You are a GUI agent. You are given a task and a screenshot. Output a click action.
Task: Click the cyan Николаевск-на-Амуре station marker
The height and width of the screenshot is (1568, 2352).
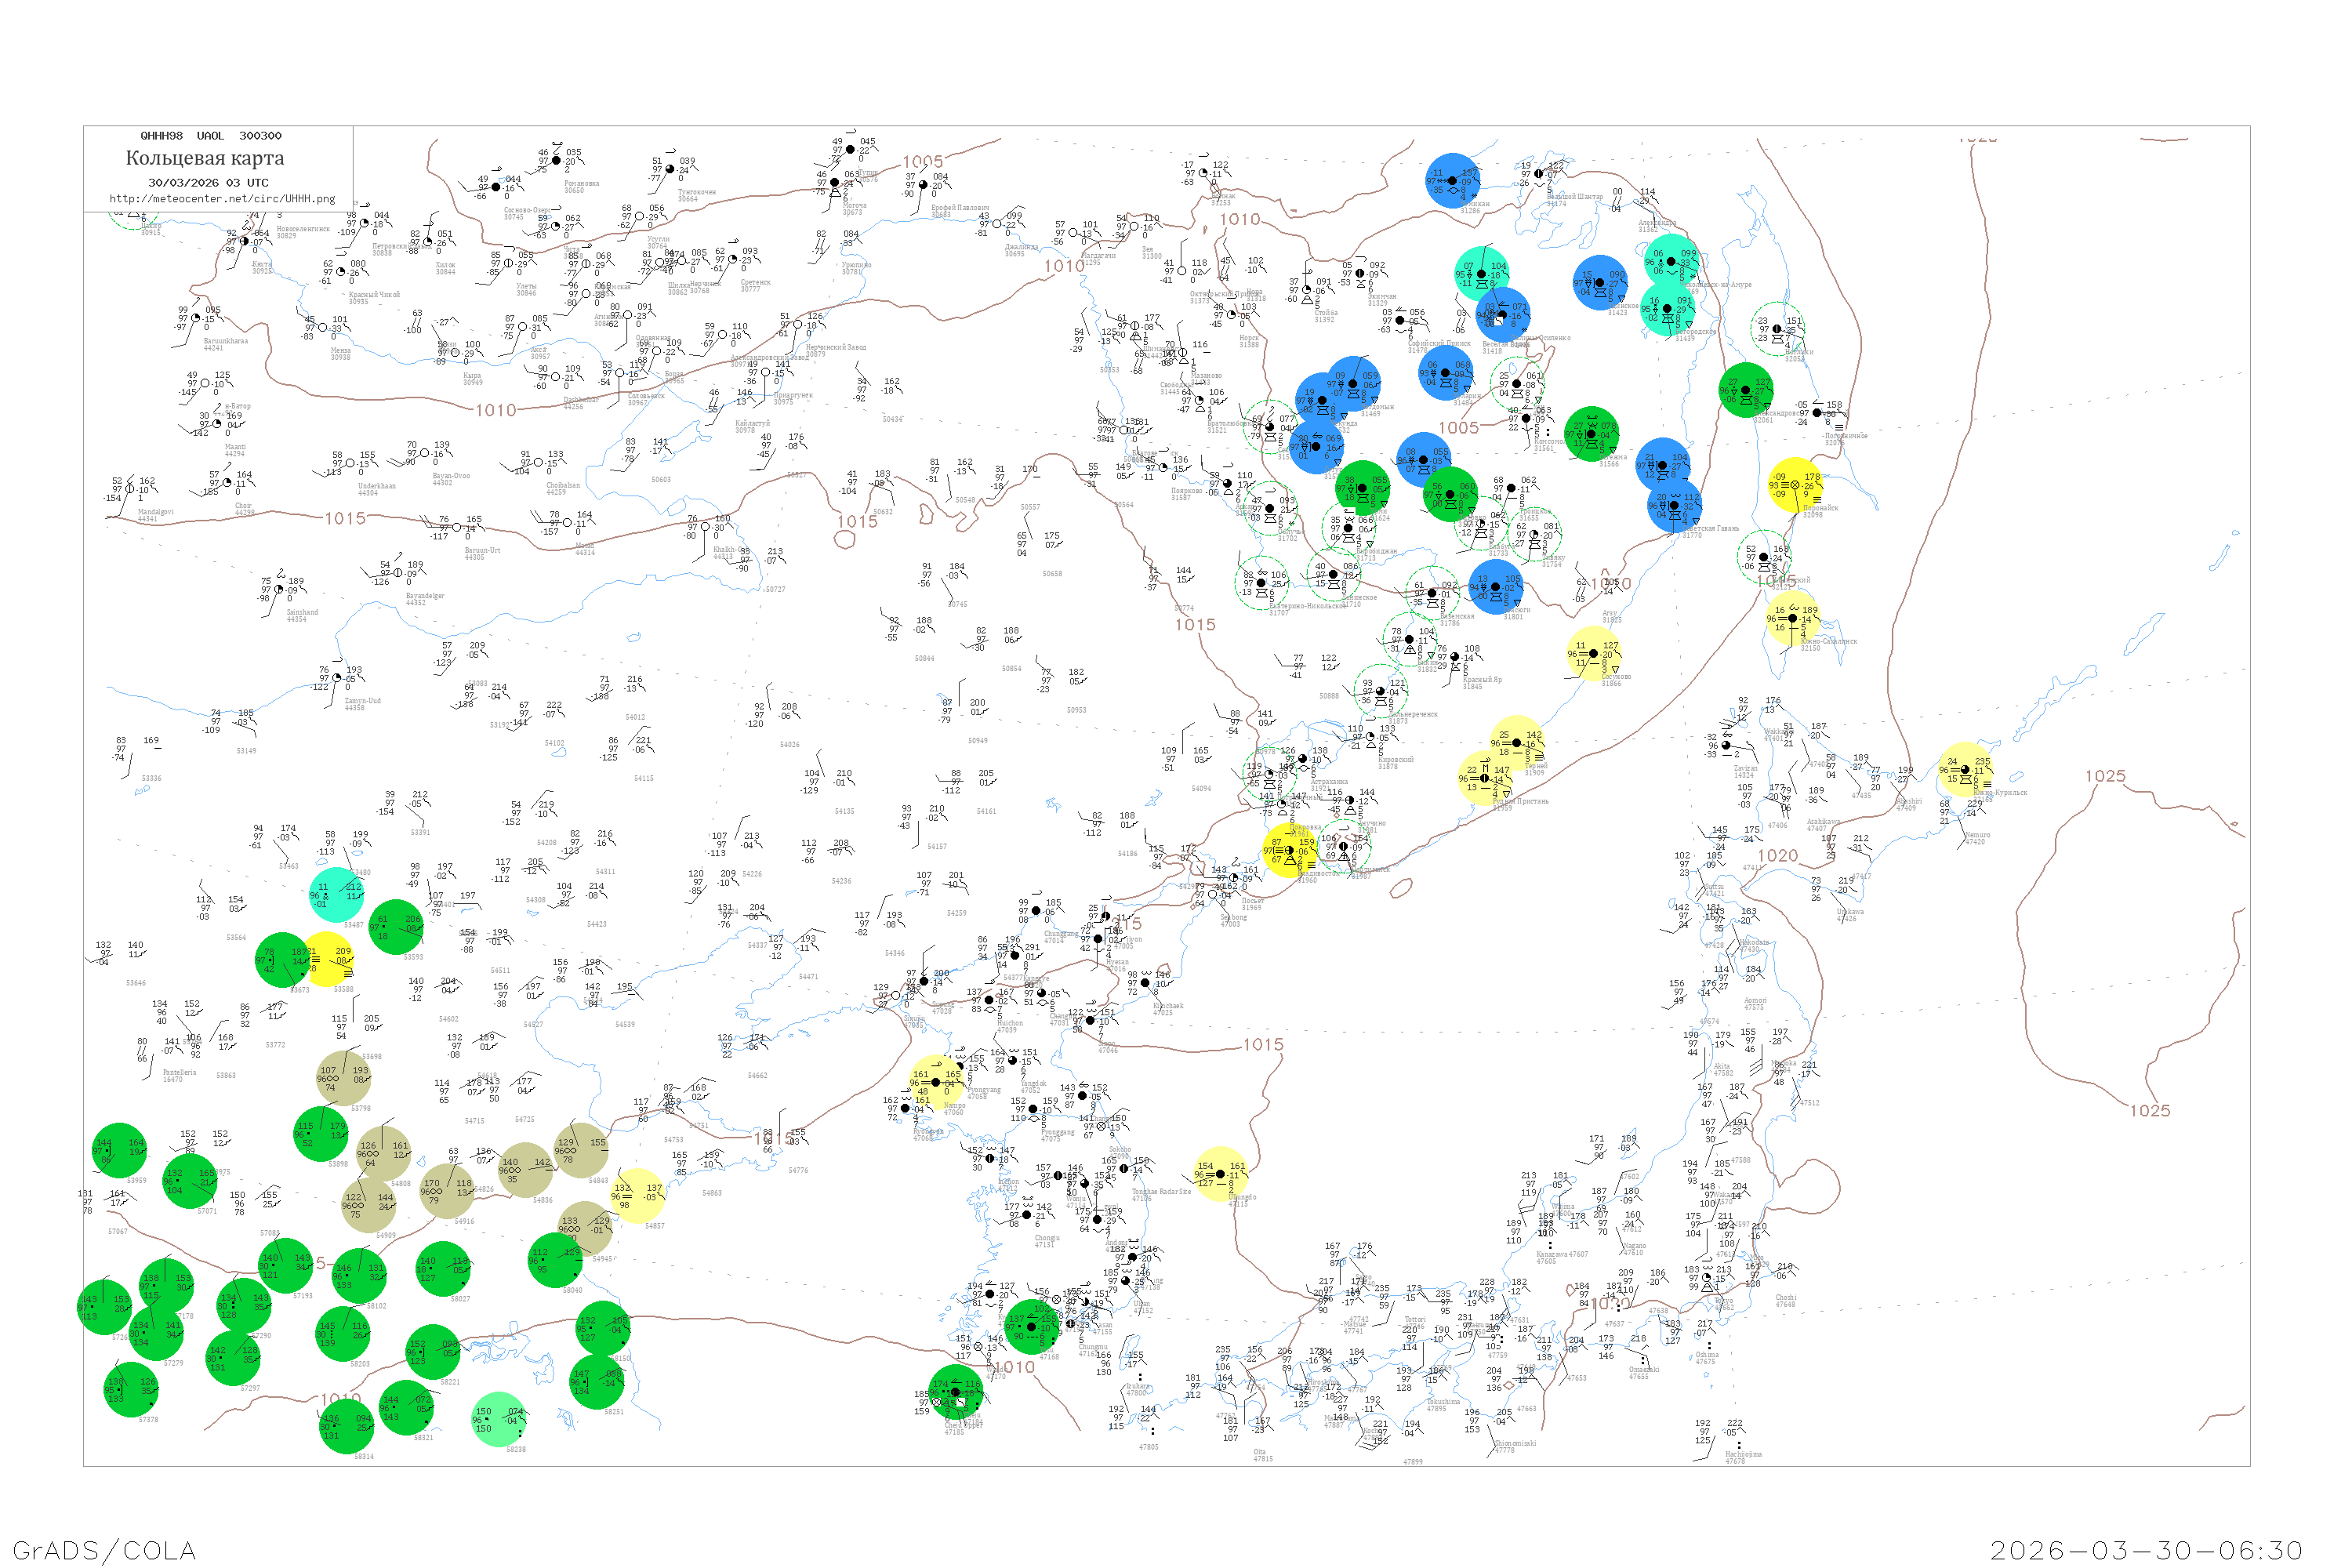1671,261
